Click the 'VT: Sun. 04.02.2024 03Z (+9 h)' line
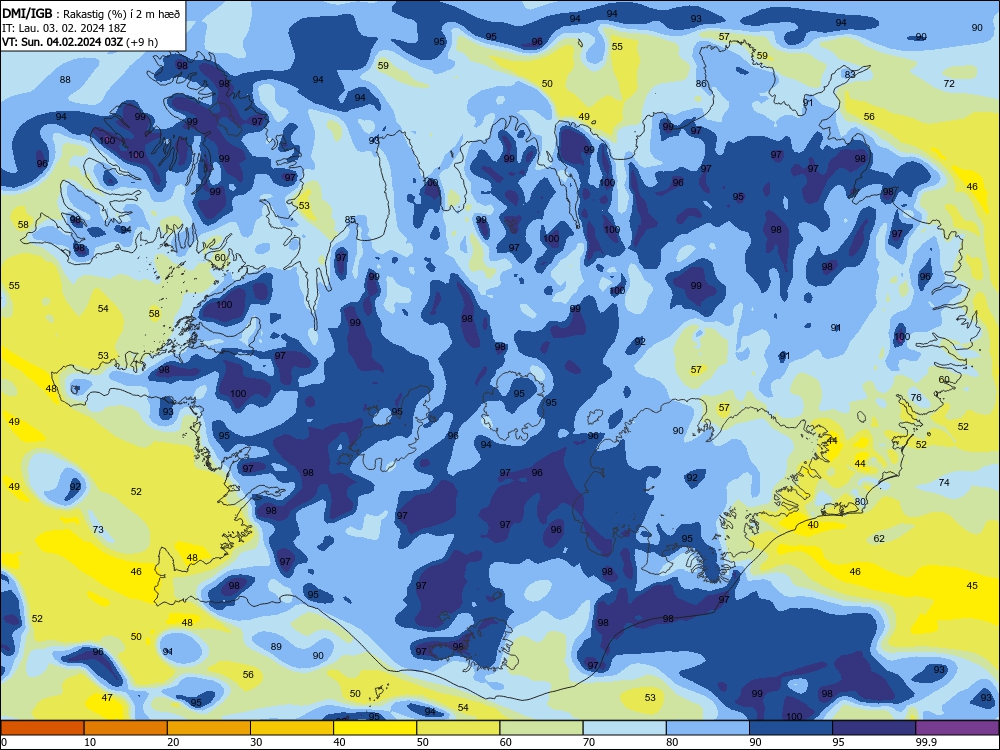1000x750 pixels. [80, 42]
